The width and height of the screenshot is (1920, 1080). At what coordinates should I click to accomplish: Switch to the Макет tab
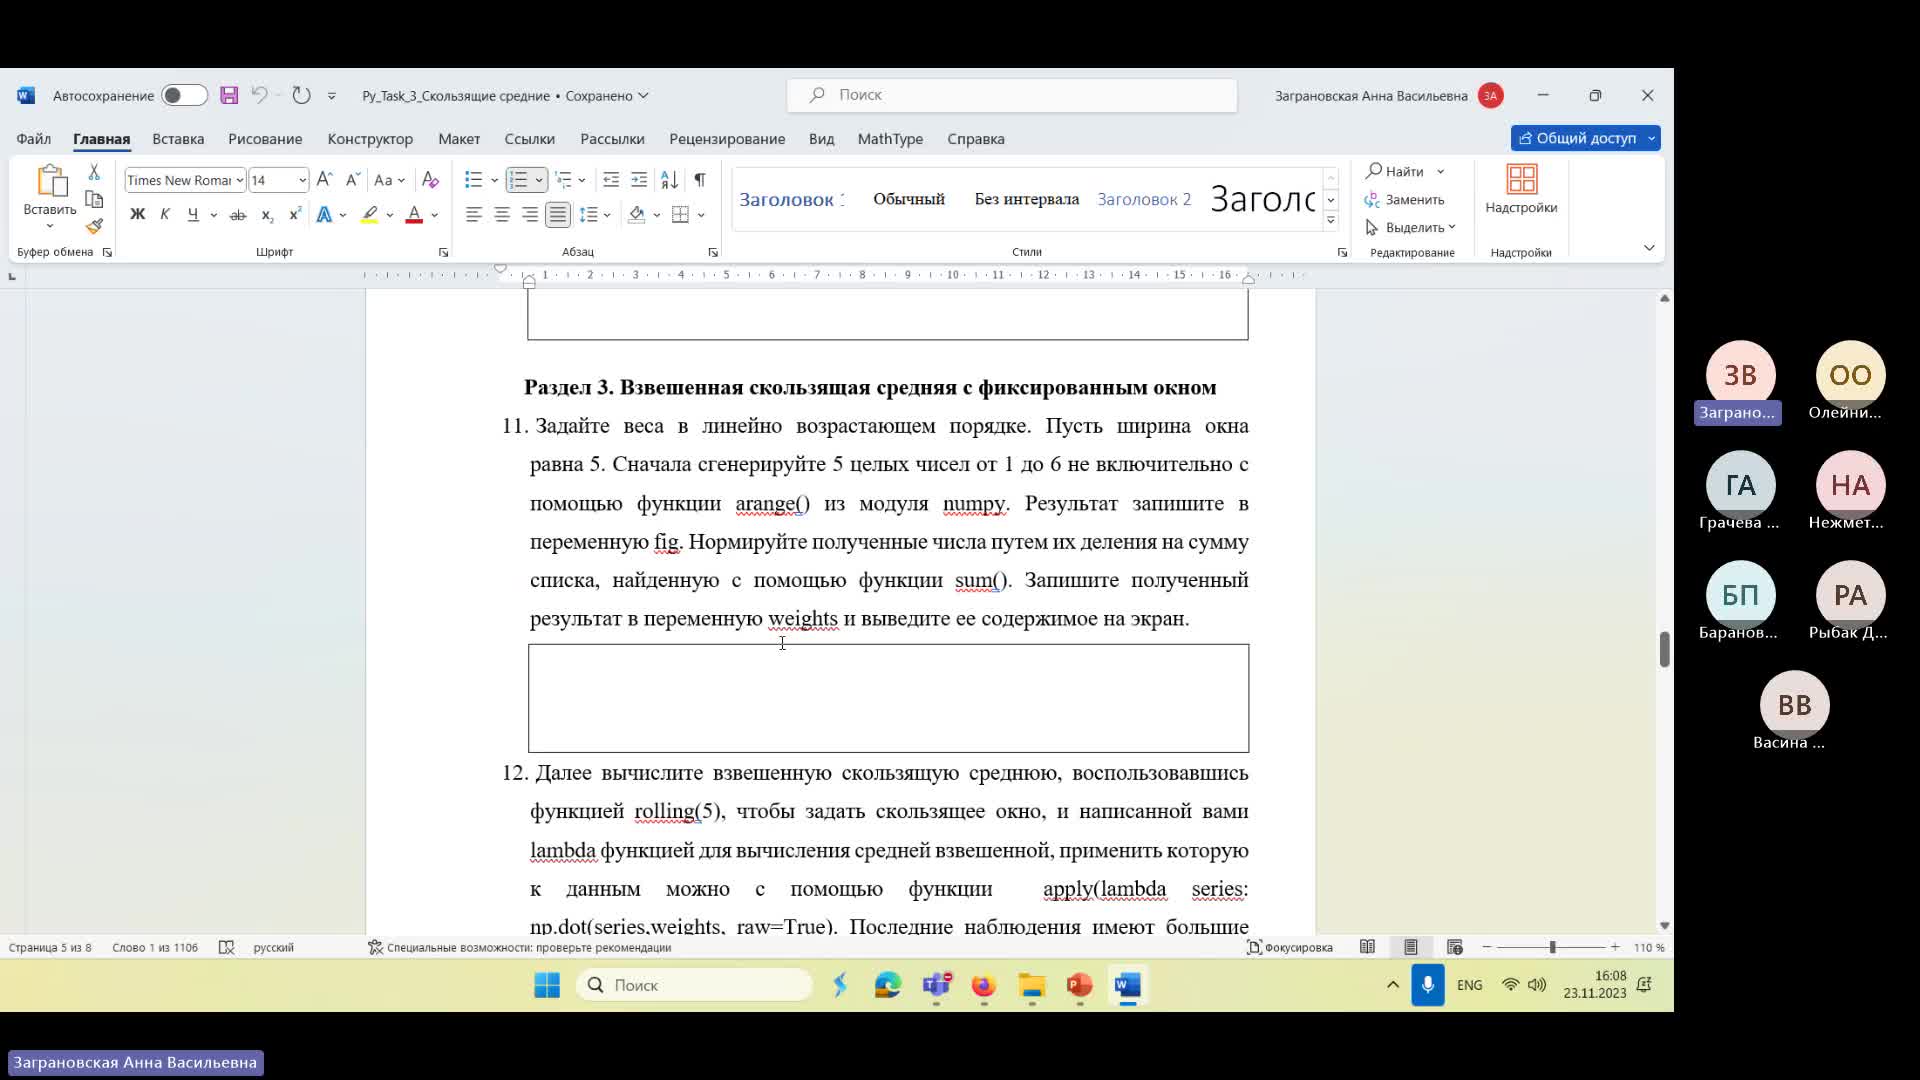(x=459, y=139)
